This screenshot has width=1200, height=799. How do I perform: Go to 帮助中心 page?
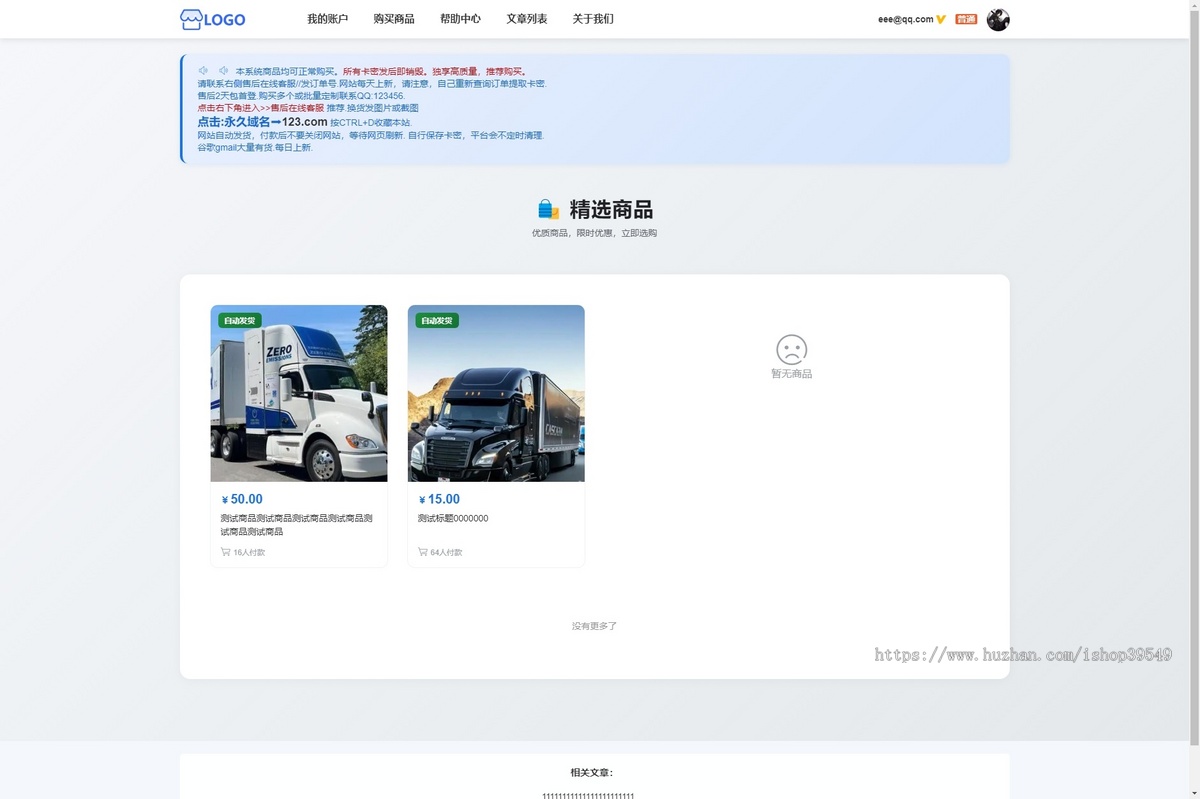click(x=460, y=19)
